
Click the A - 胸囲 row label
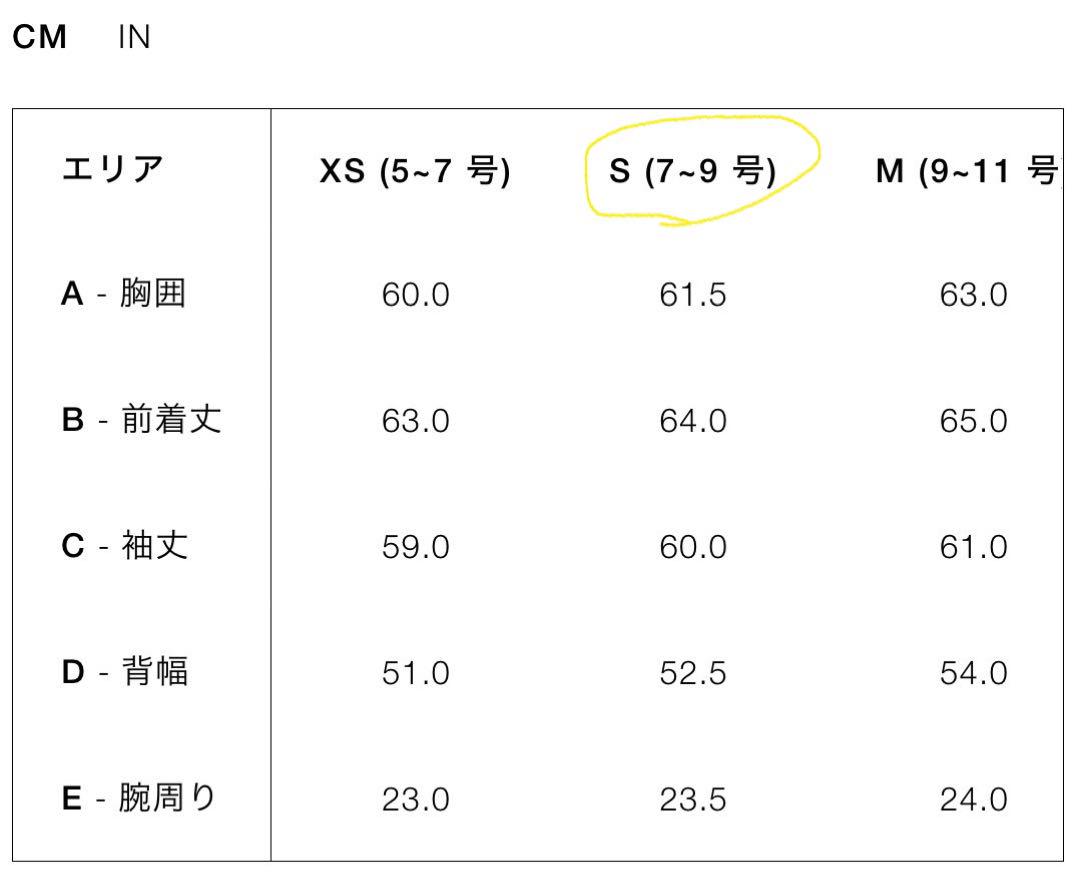tap(123, 293)
